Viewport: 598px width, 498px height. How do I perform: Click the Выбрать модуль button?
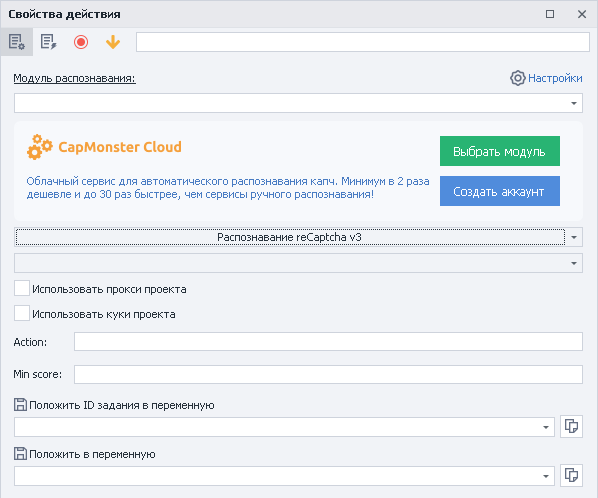click(500, 151)
